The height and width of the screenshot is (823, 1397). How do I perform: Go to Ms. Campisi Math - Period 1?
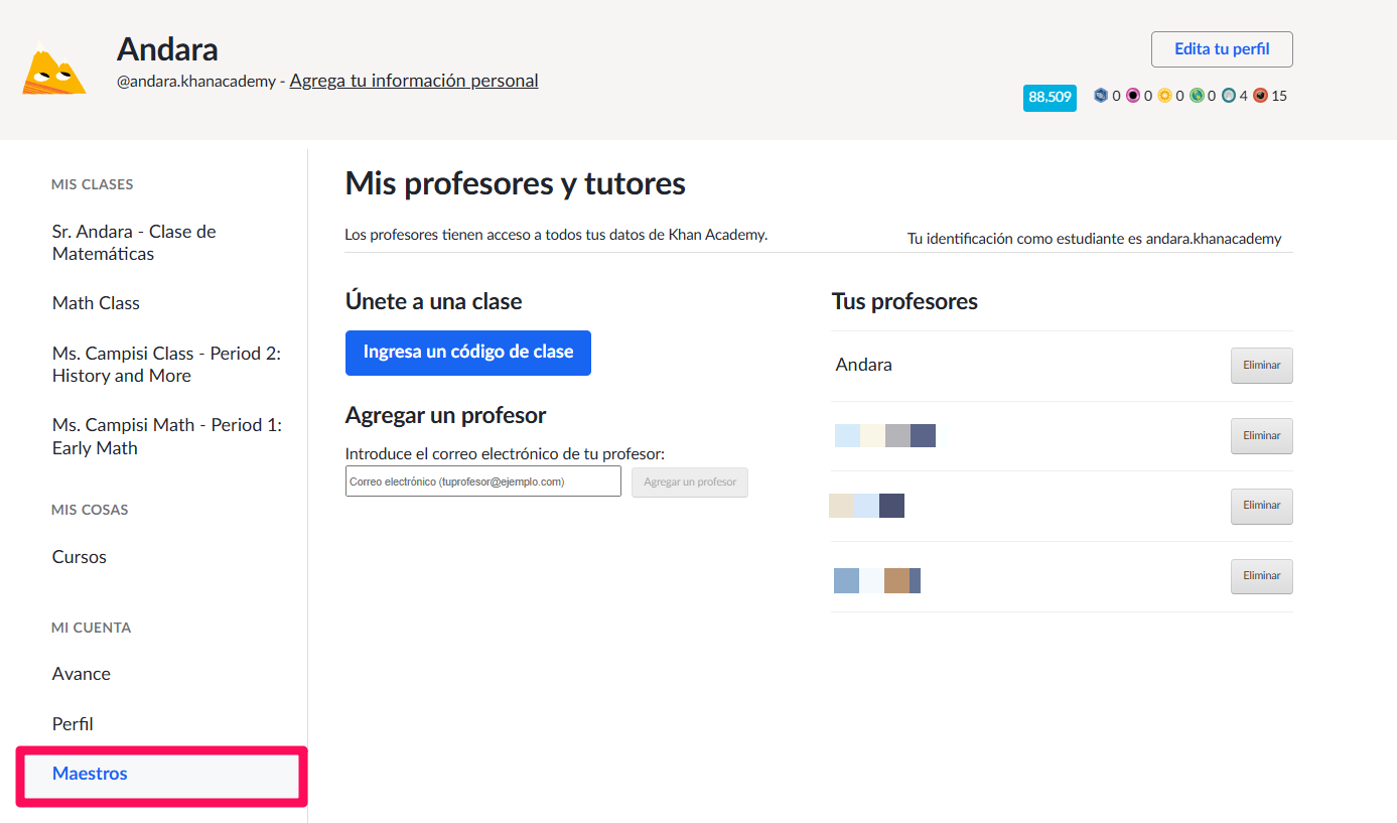click(x=166, y=437)
